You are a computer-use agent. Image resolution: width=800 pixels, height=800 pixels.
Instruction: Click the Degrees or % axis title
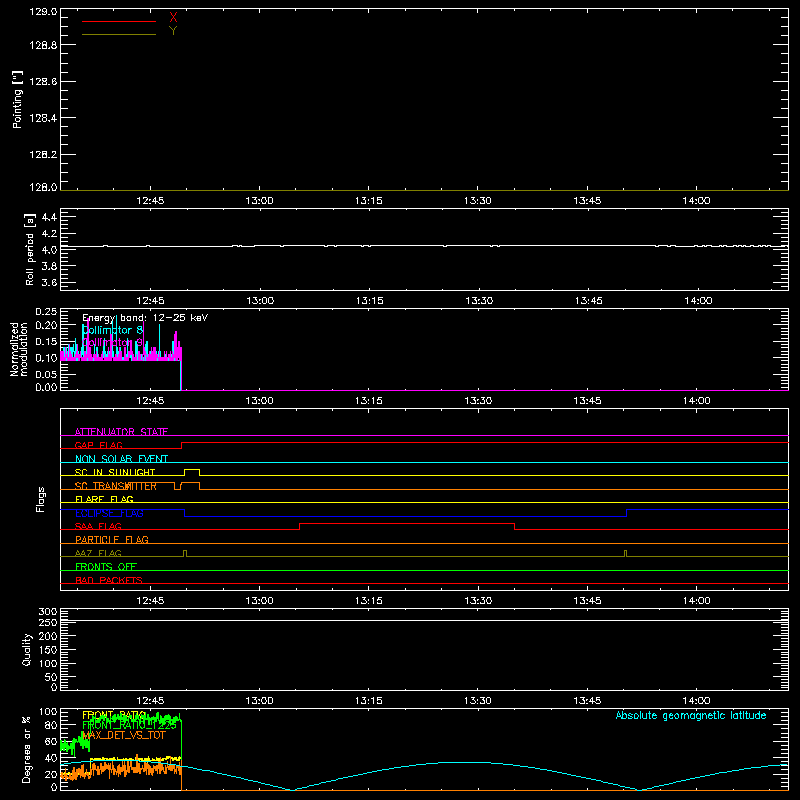[x=27, y=749]
